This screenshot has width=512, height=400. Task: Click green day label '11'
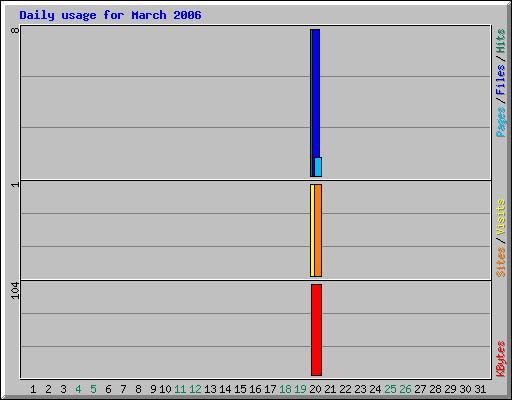[x=180, y=389]
